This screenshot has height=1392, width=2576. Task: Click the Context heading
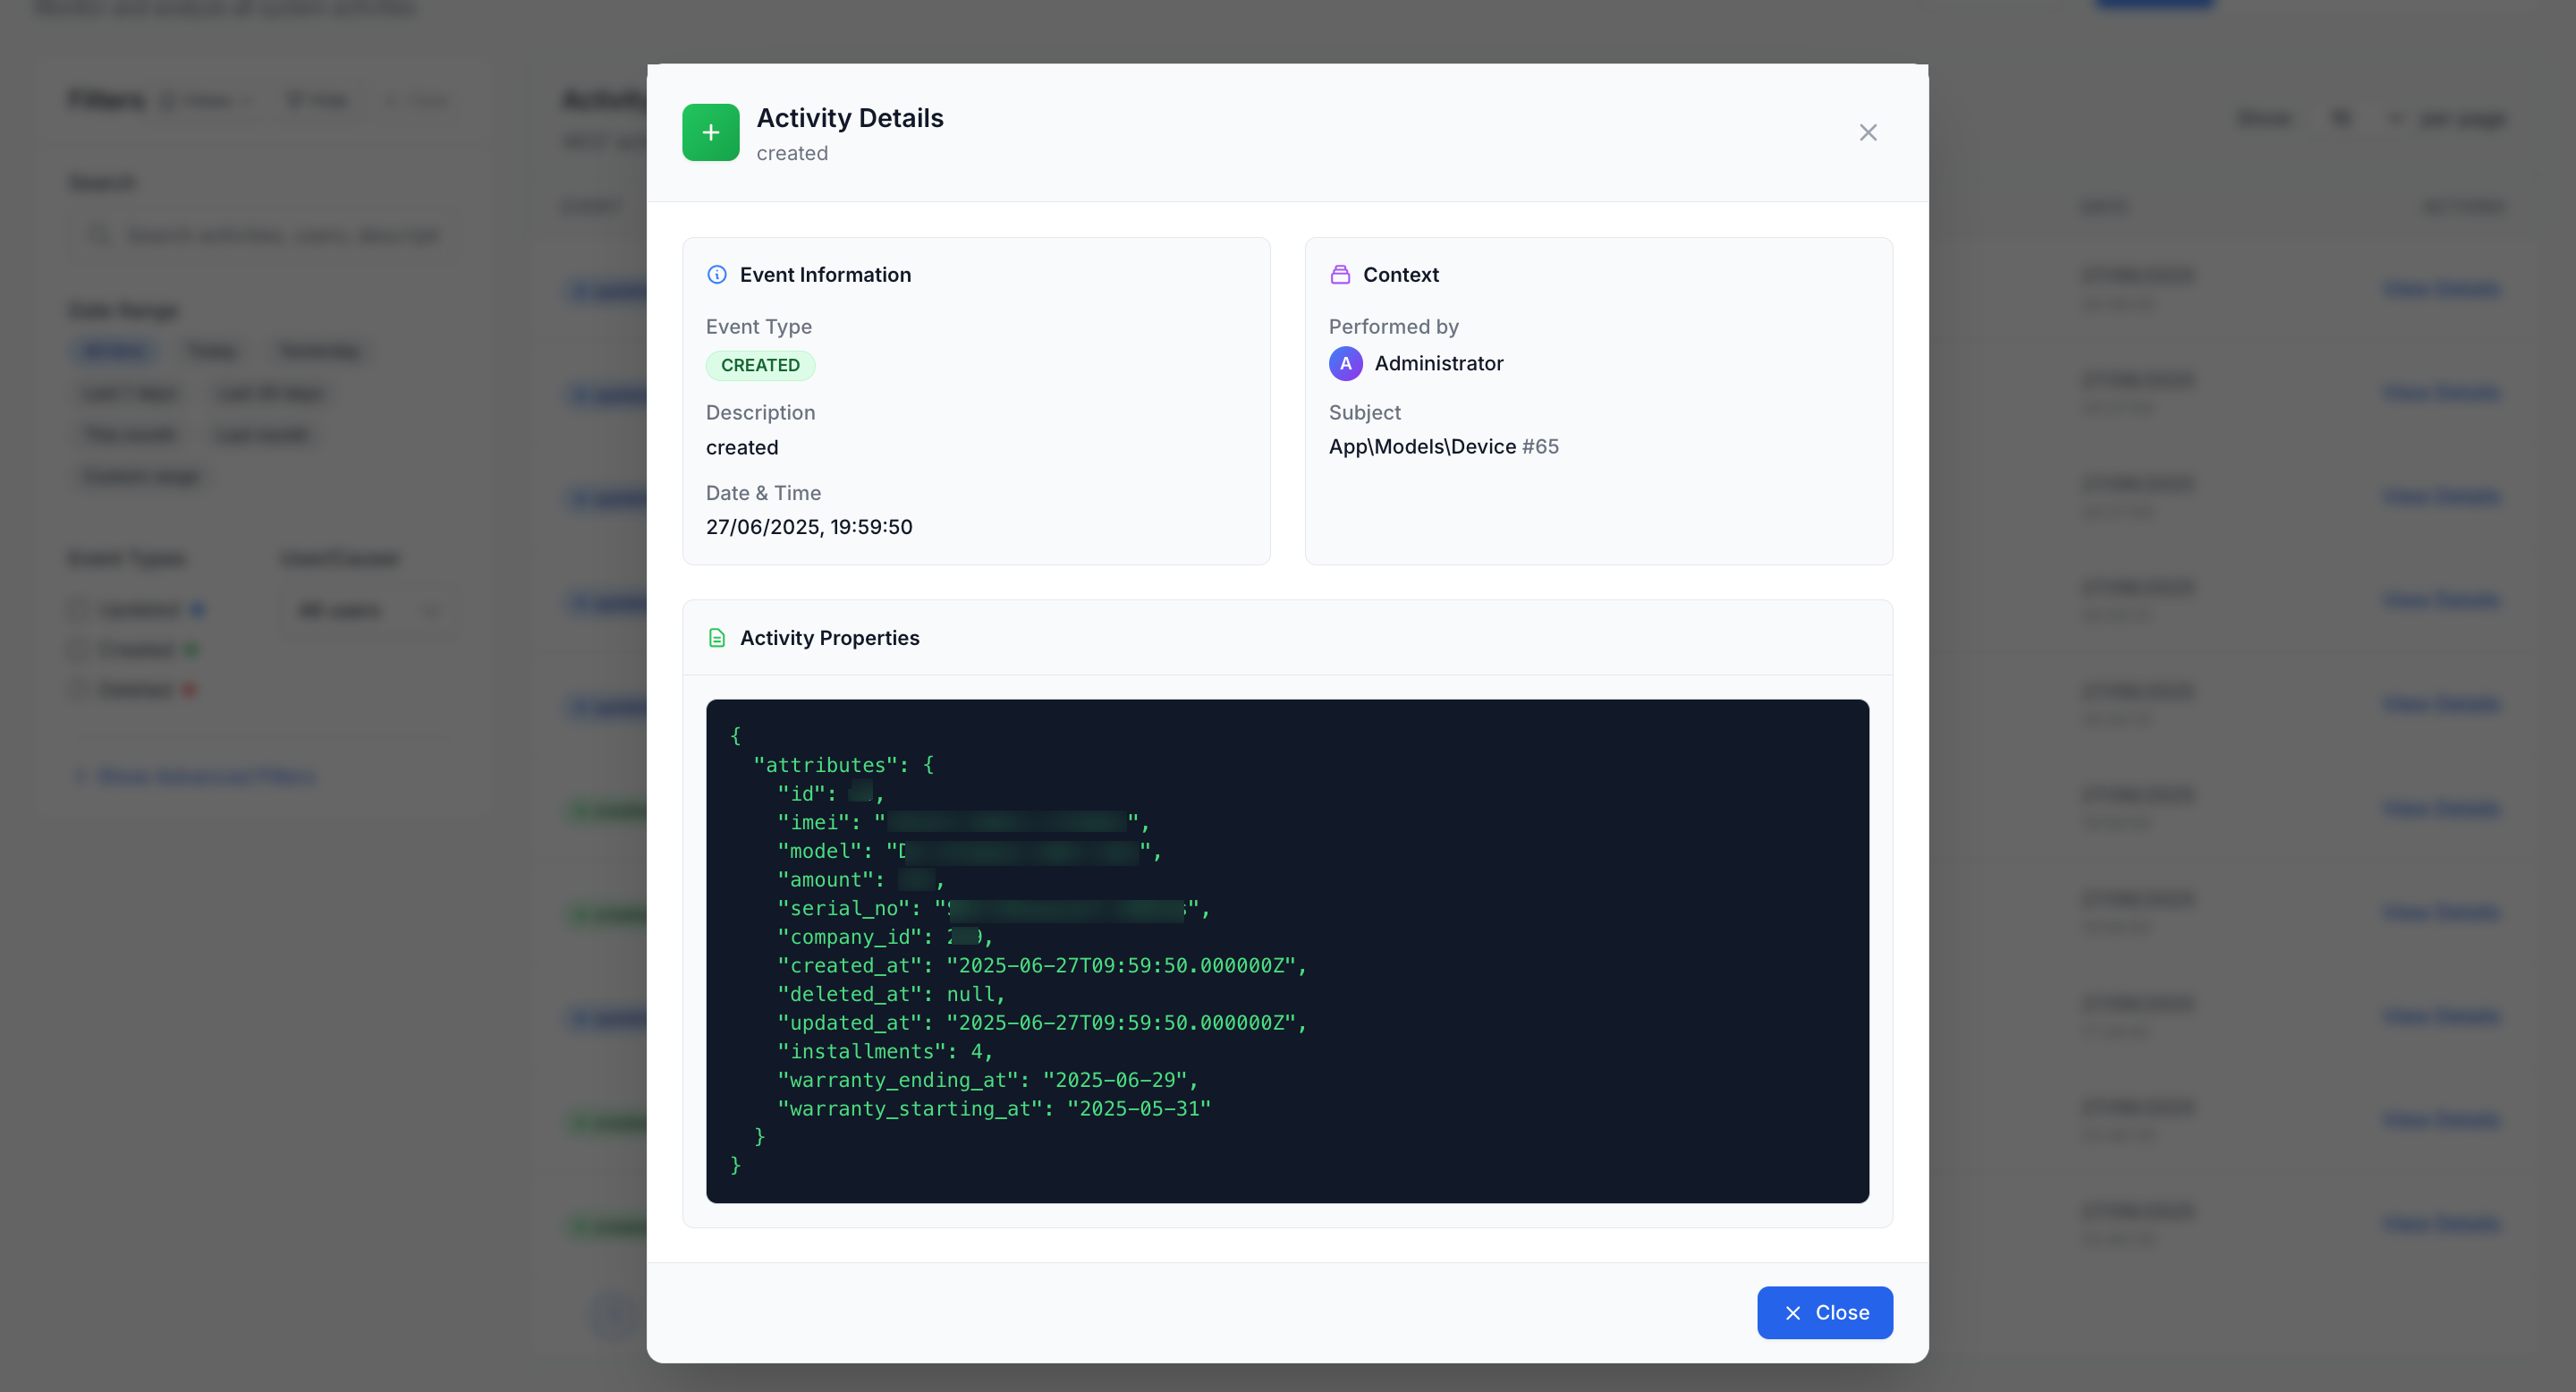[1401, 274]
